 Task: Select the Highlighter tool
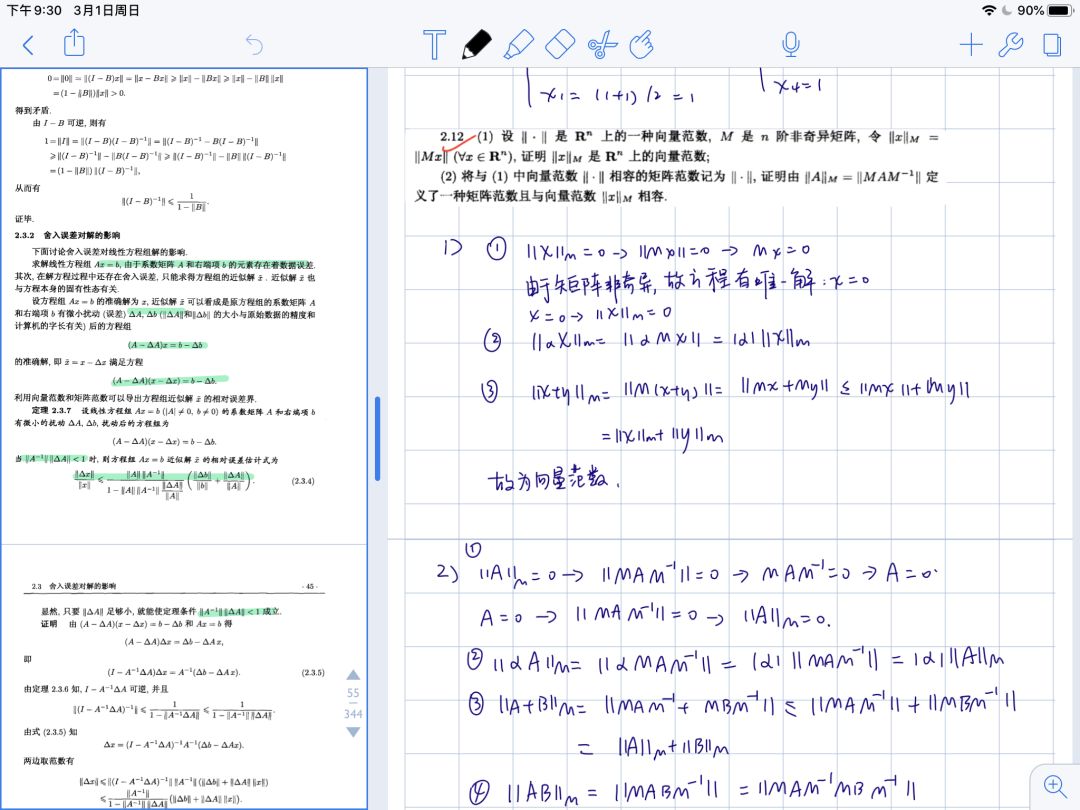(517, 44)
